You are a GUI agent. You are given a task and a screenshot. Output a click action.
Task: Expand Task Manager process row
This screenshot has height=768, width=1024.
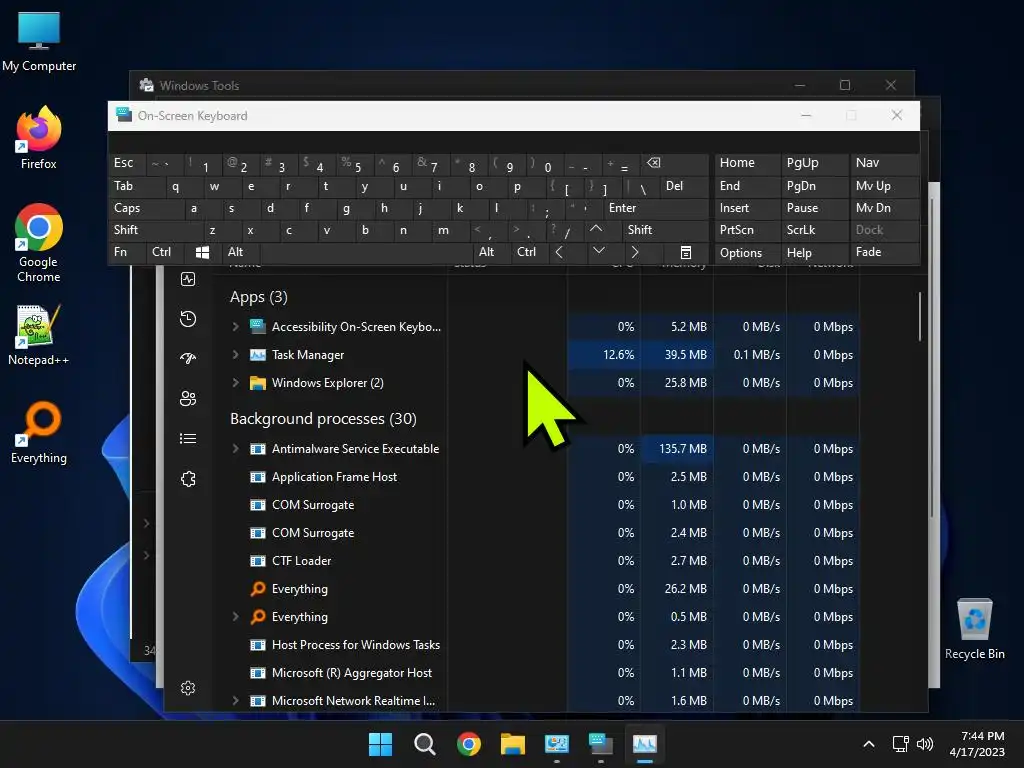click(235, 355)
